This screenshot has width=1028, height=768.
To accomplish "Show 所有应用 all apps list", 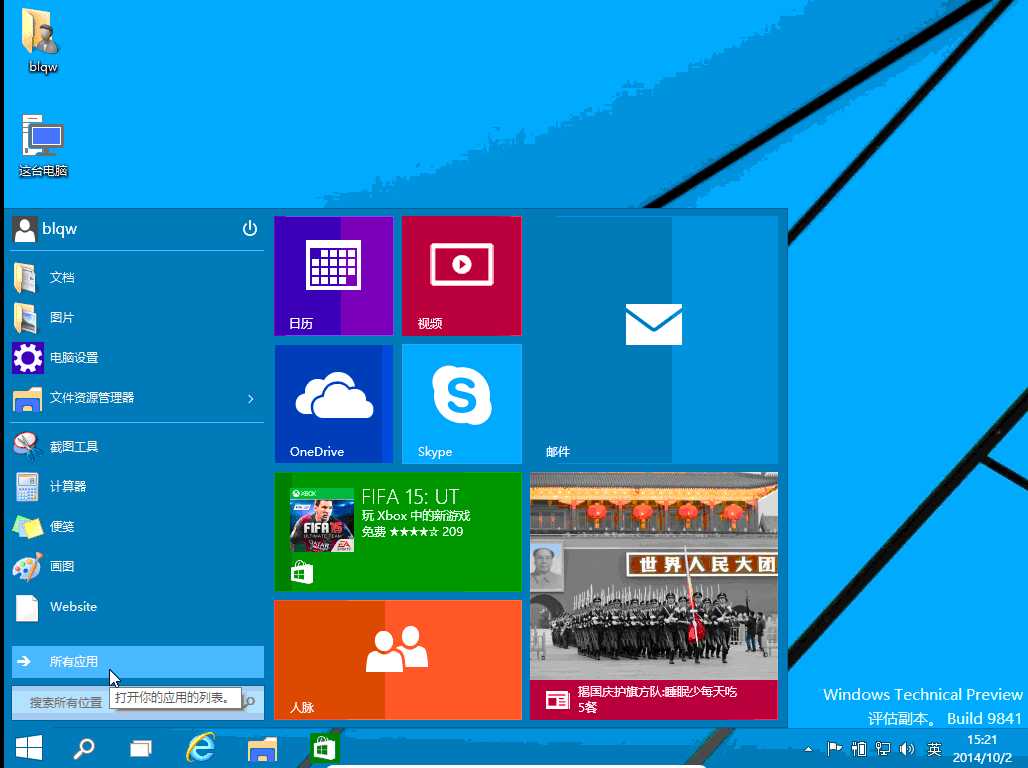I will pyautogui.click(x=138, y=662).
